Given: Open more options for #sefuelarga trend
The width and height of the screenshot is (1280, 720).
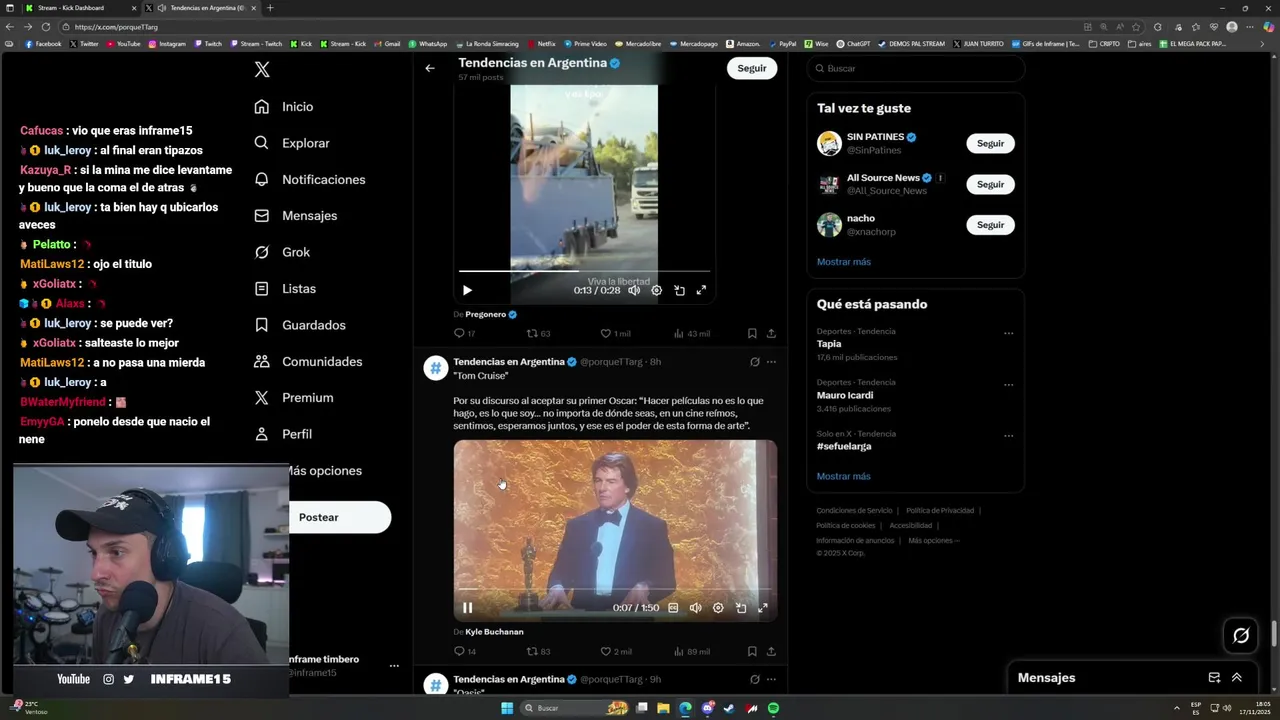Looking at the screenshot, I should coord(1008,436).
